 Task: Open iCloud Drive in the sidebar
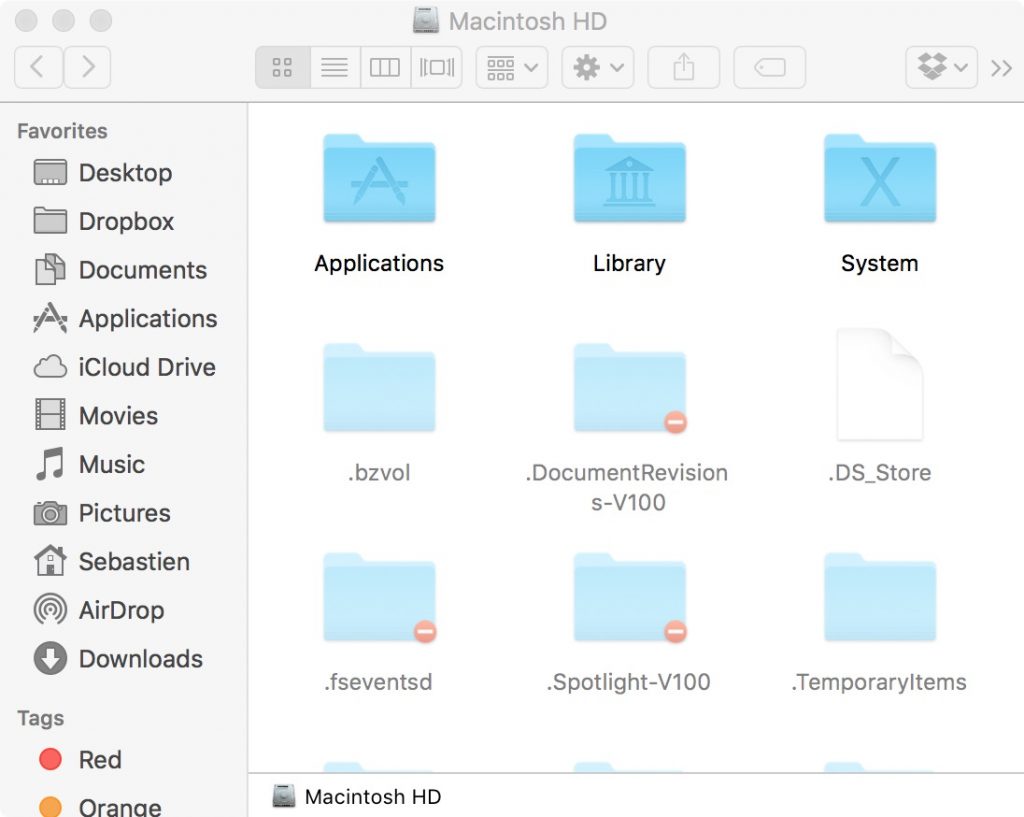pos(124,367)
